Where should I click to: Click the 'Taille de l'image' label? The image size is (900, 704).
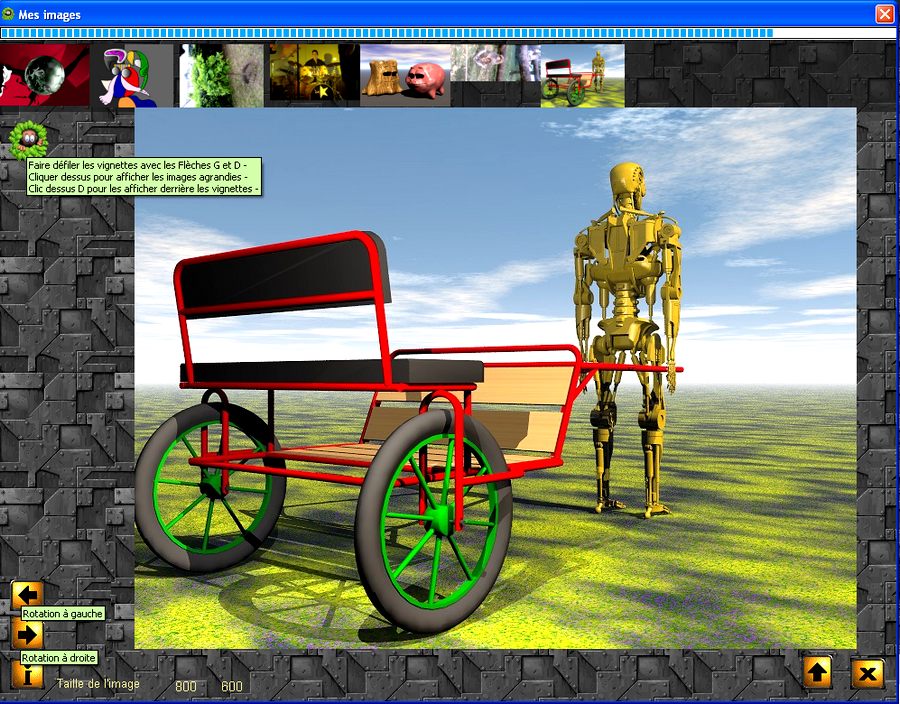(x=98, y=684)
